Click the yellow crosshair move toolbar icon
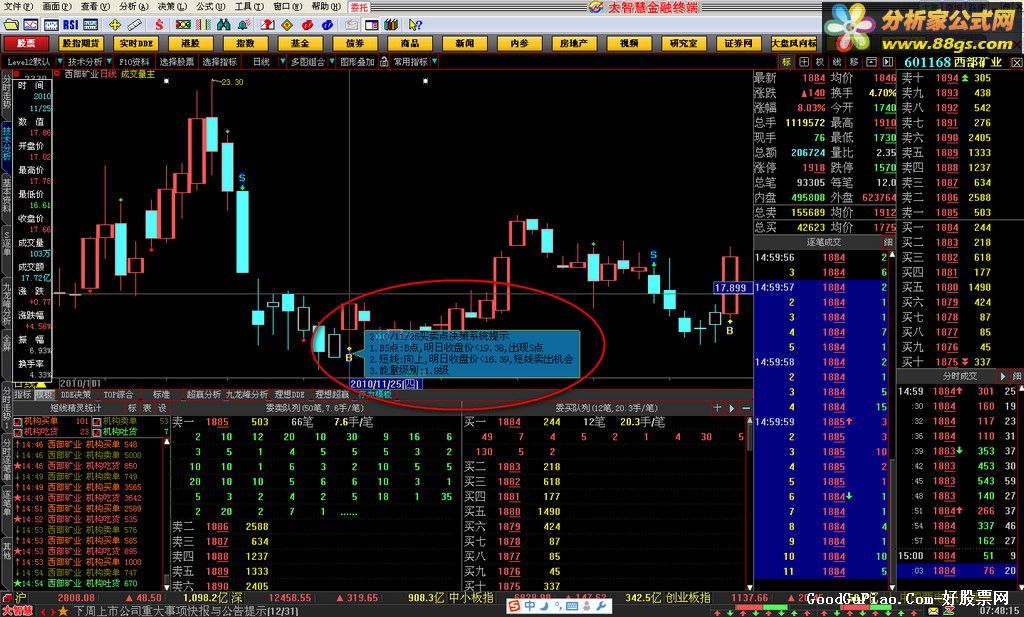1024x617 pixels. tap(115, 25)
